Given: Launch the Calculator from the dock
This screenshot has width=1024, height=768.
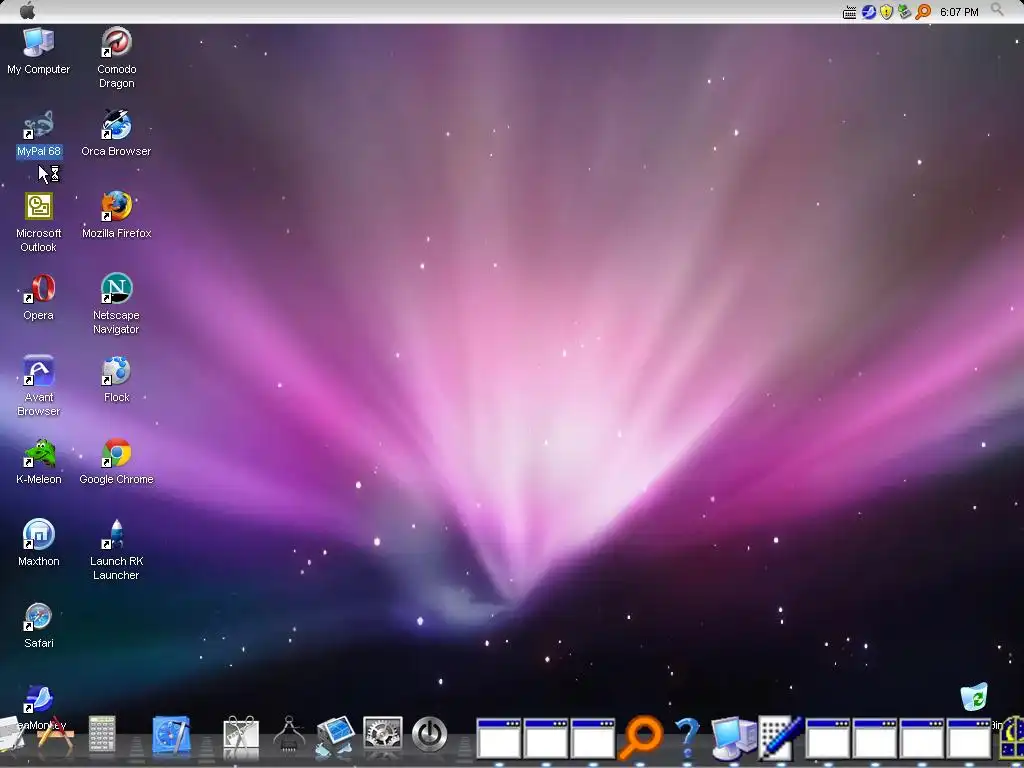Looking at the screenshot, I should 102,734.
